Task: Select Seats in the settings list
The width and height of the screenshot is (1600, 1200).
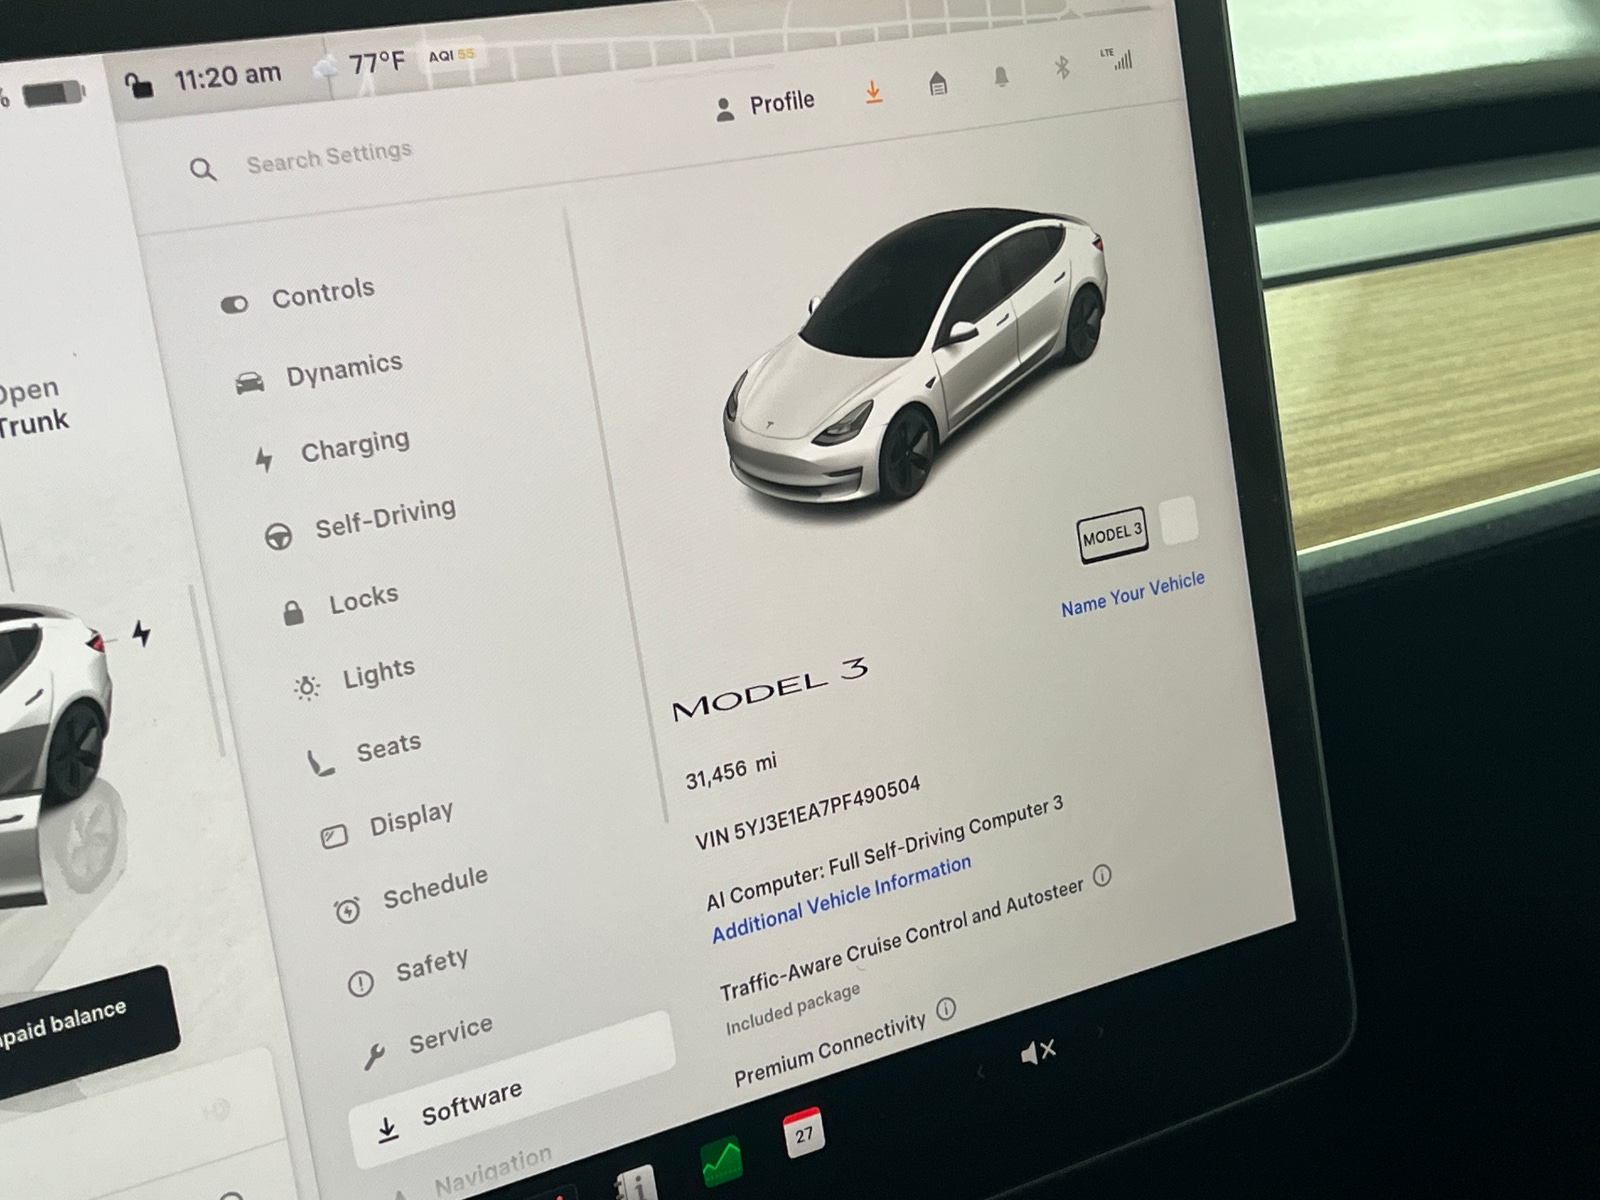Action: click(x=365, y=753)
